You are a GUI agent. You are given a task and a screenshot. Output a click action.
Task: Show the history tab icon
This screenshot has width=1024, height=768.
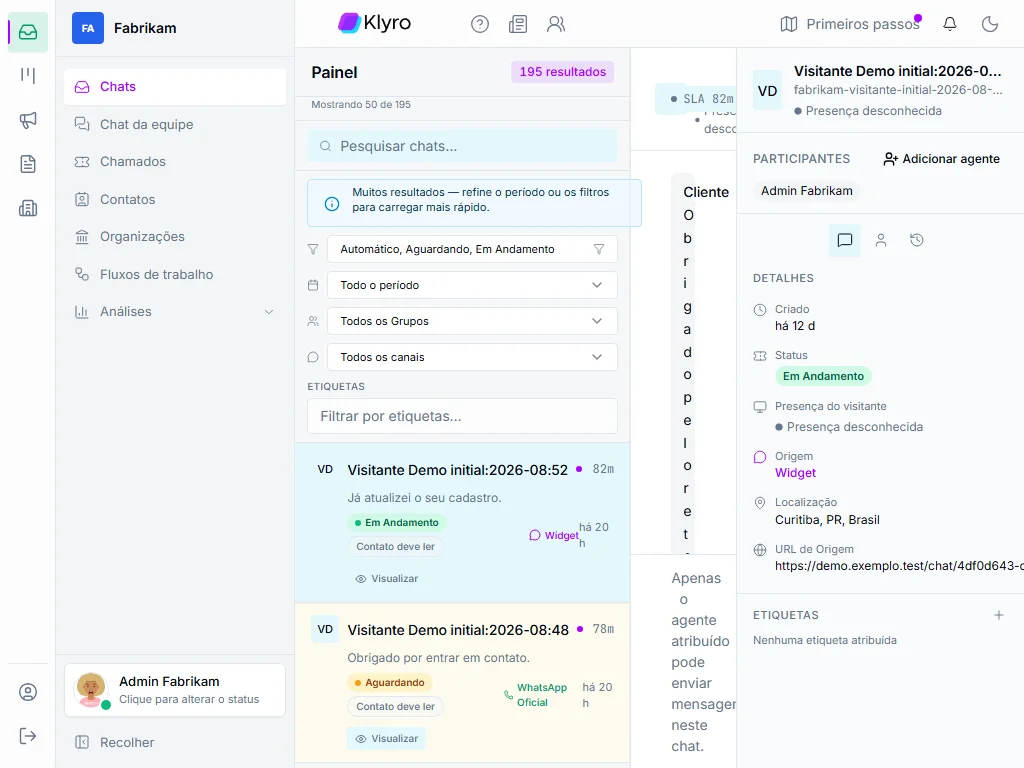(917, 240)
